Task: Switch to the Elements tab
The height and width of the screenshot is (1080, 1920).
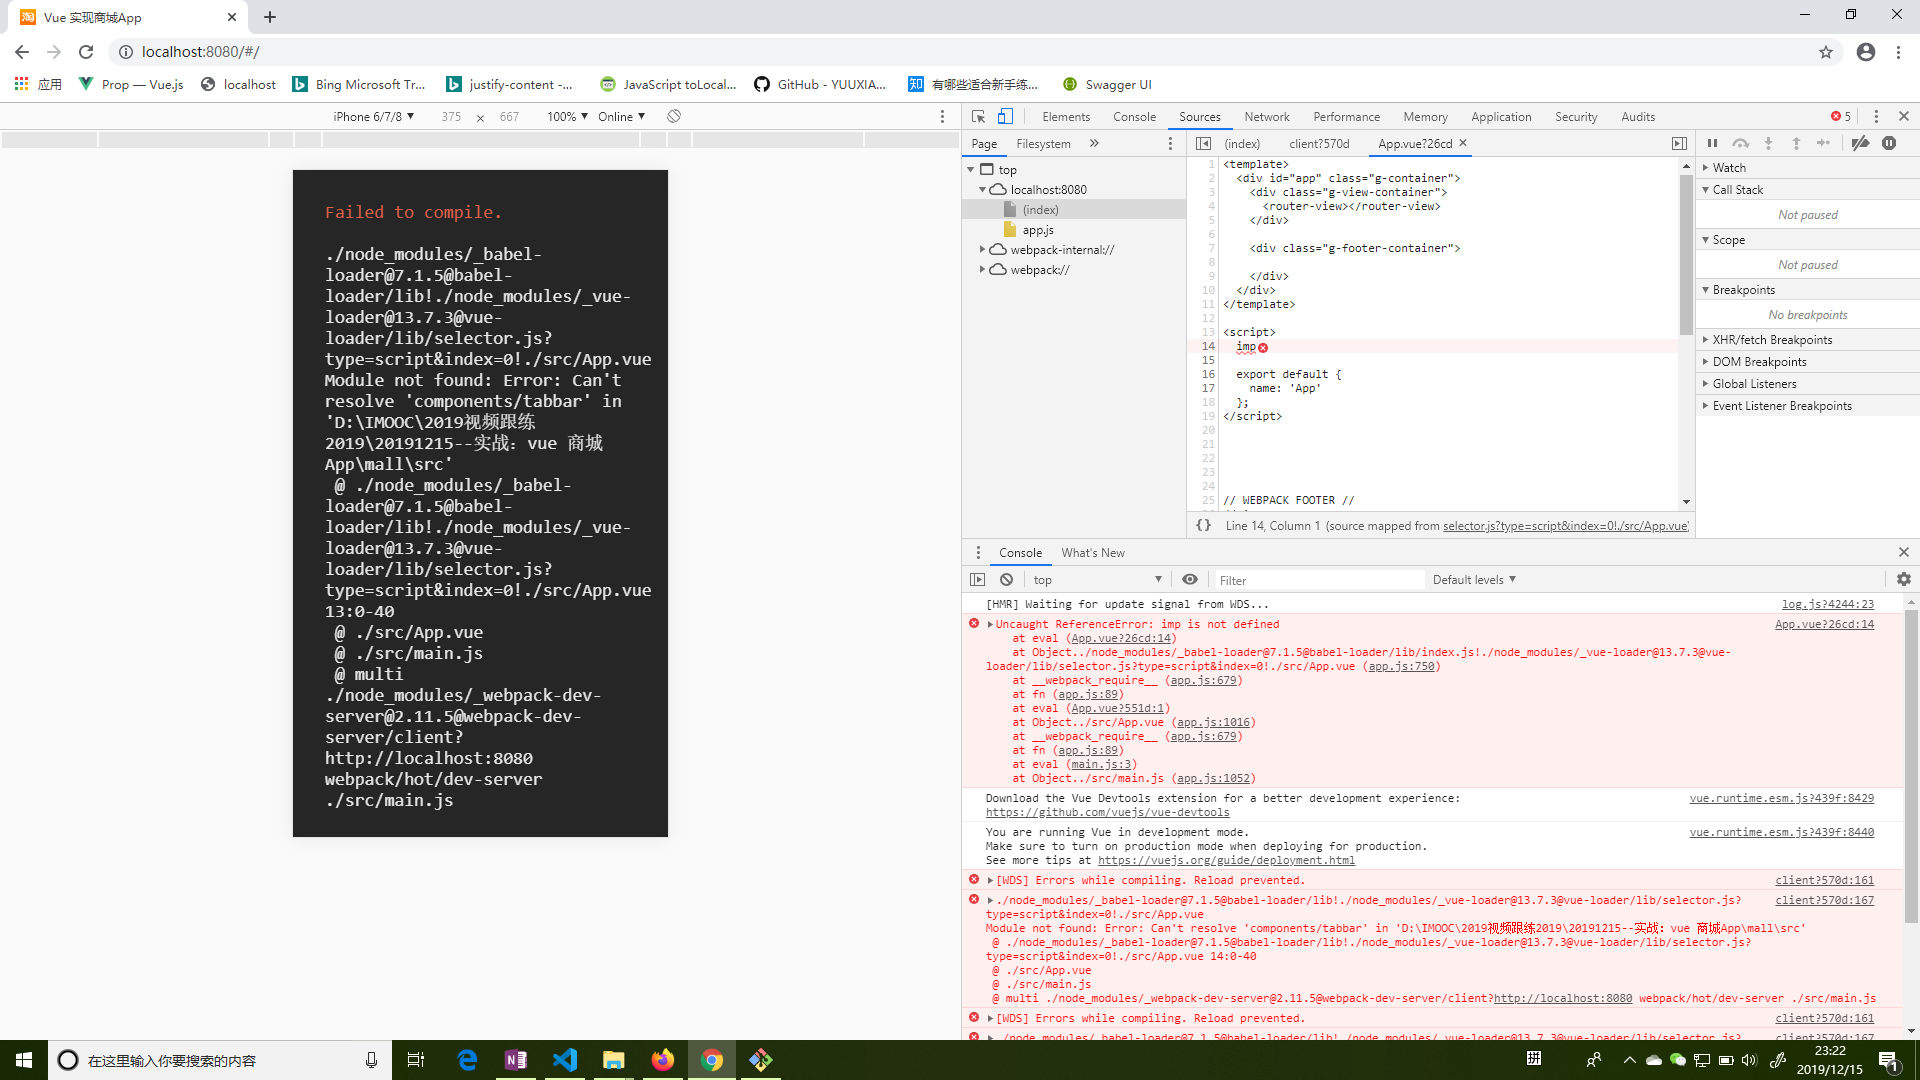Action: tap(1066, 116)
